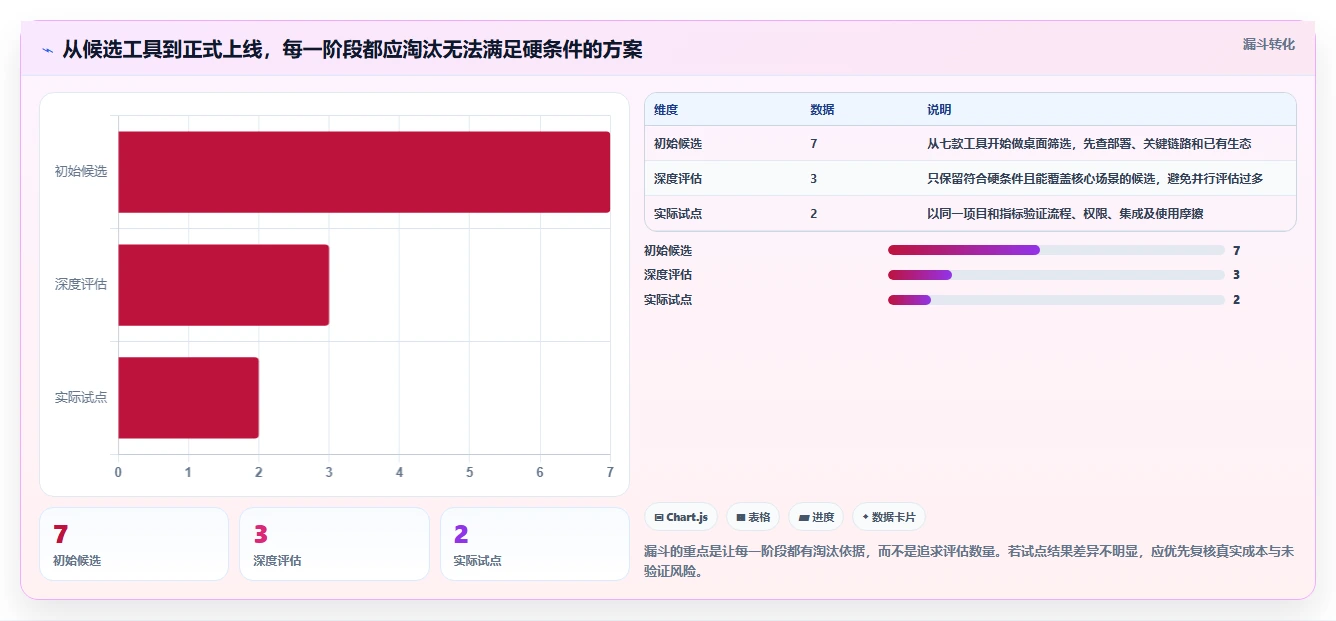Click the 漏斗转化 label in the header
The image size is (1336, 621).
(1268, 44)
